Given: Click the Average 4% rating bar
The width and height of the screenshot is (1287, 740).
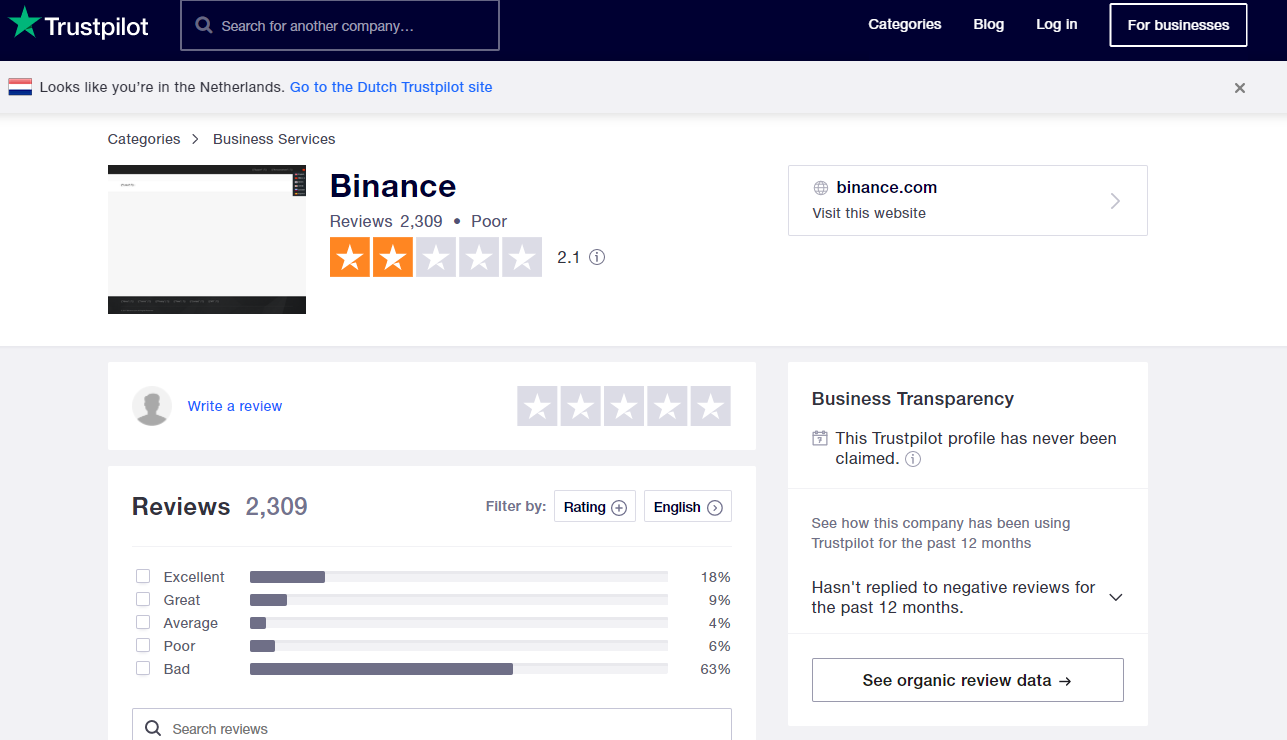Looking at the screenshot, I should (x=459, y=623).
